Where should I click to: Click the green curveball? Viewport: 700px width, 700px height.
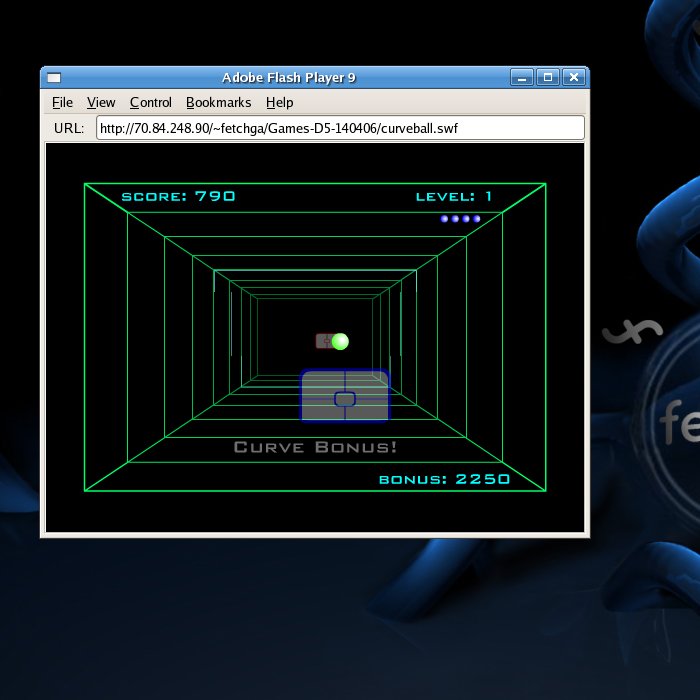[x=340, y=342]
